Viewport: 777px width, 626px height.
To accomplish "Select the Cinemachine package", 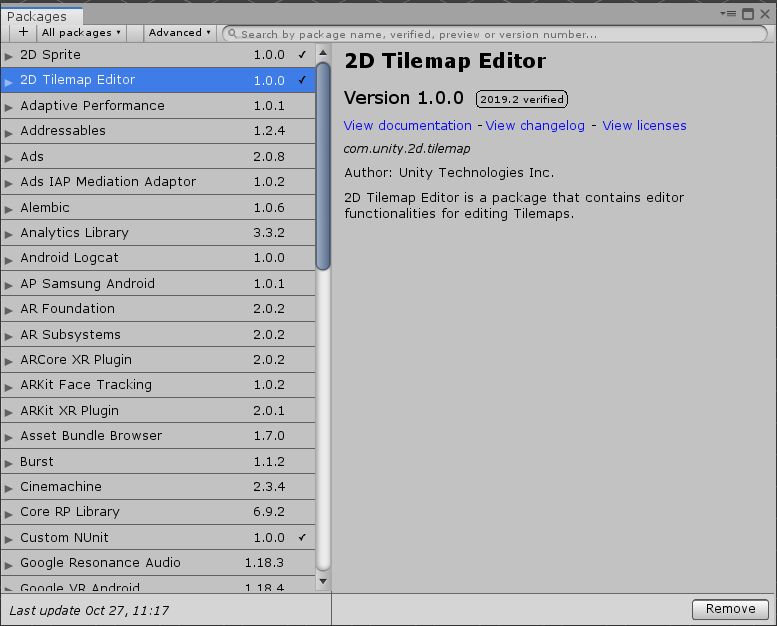I will [x=158, y=487].
